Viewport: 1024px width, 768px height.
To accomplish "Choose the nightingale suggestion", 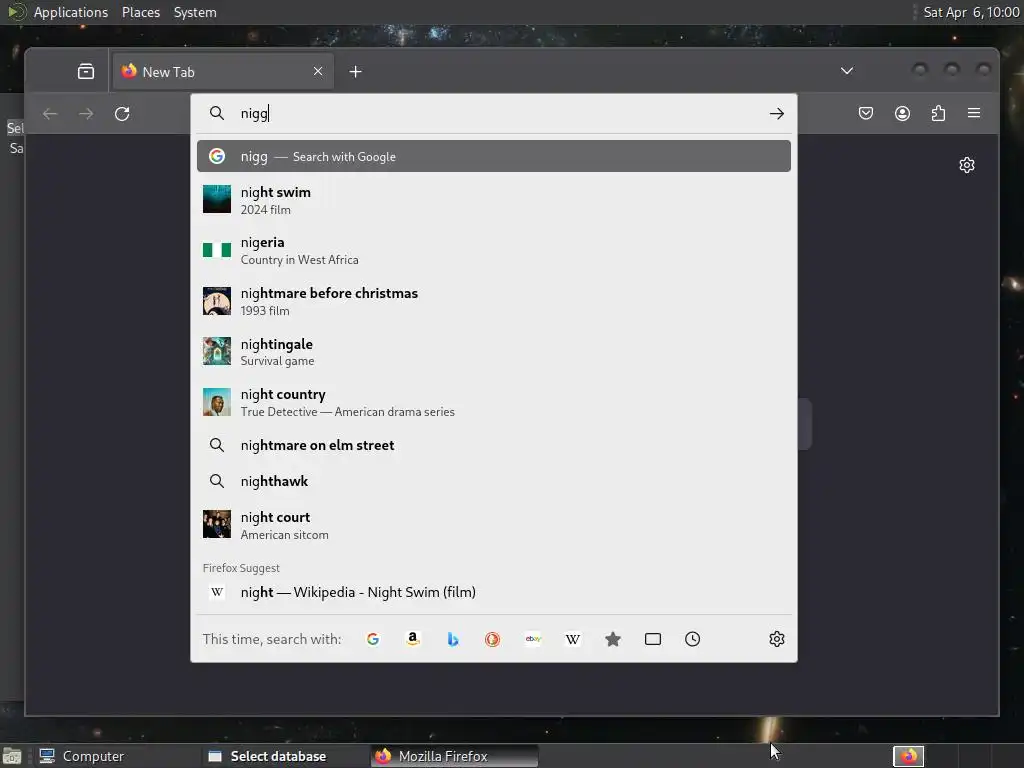I will pos(494,351).
